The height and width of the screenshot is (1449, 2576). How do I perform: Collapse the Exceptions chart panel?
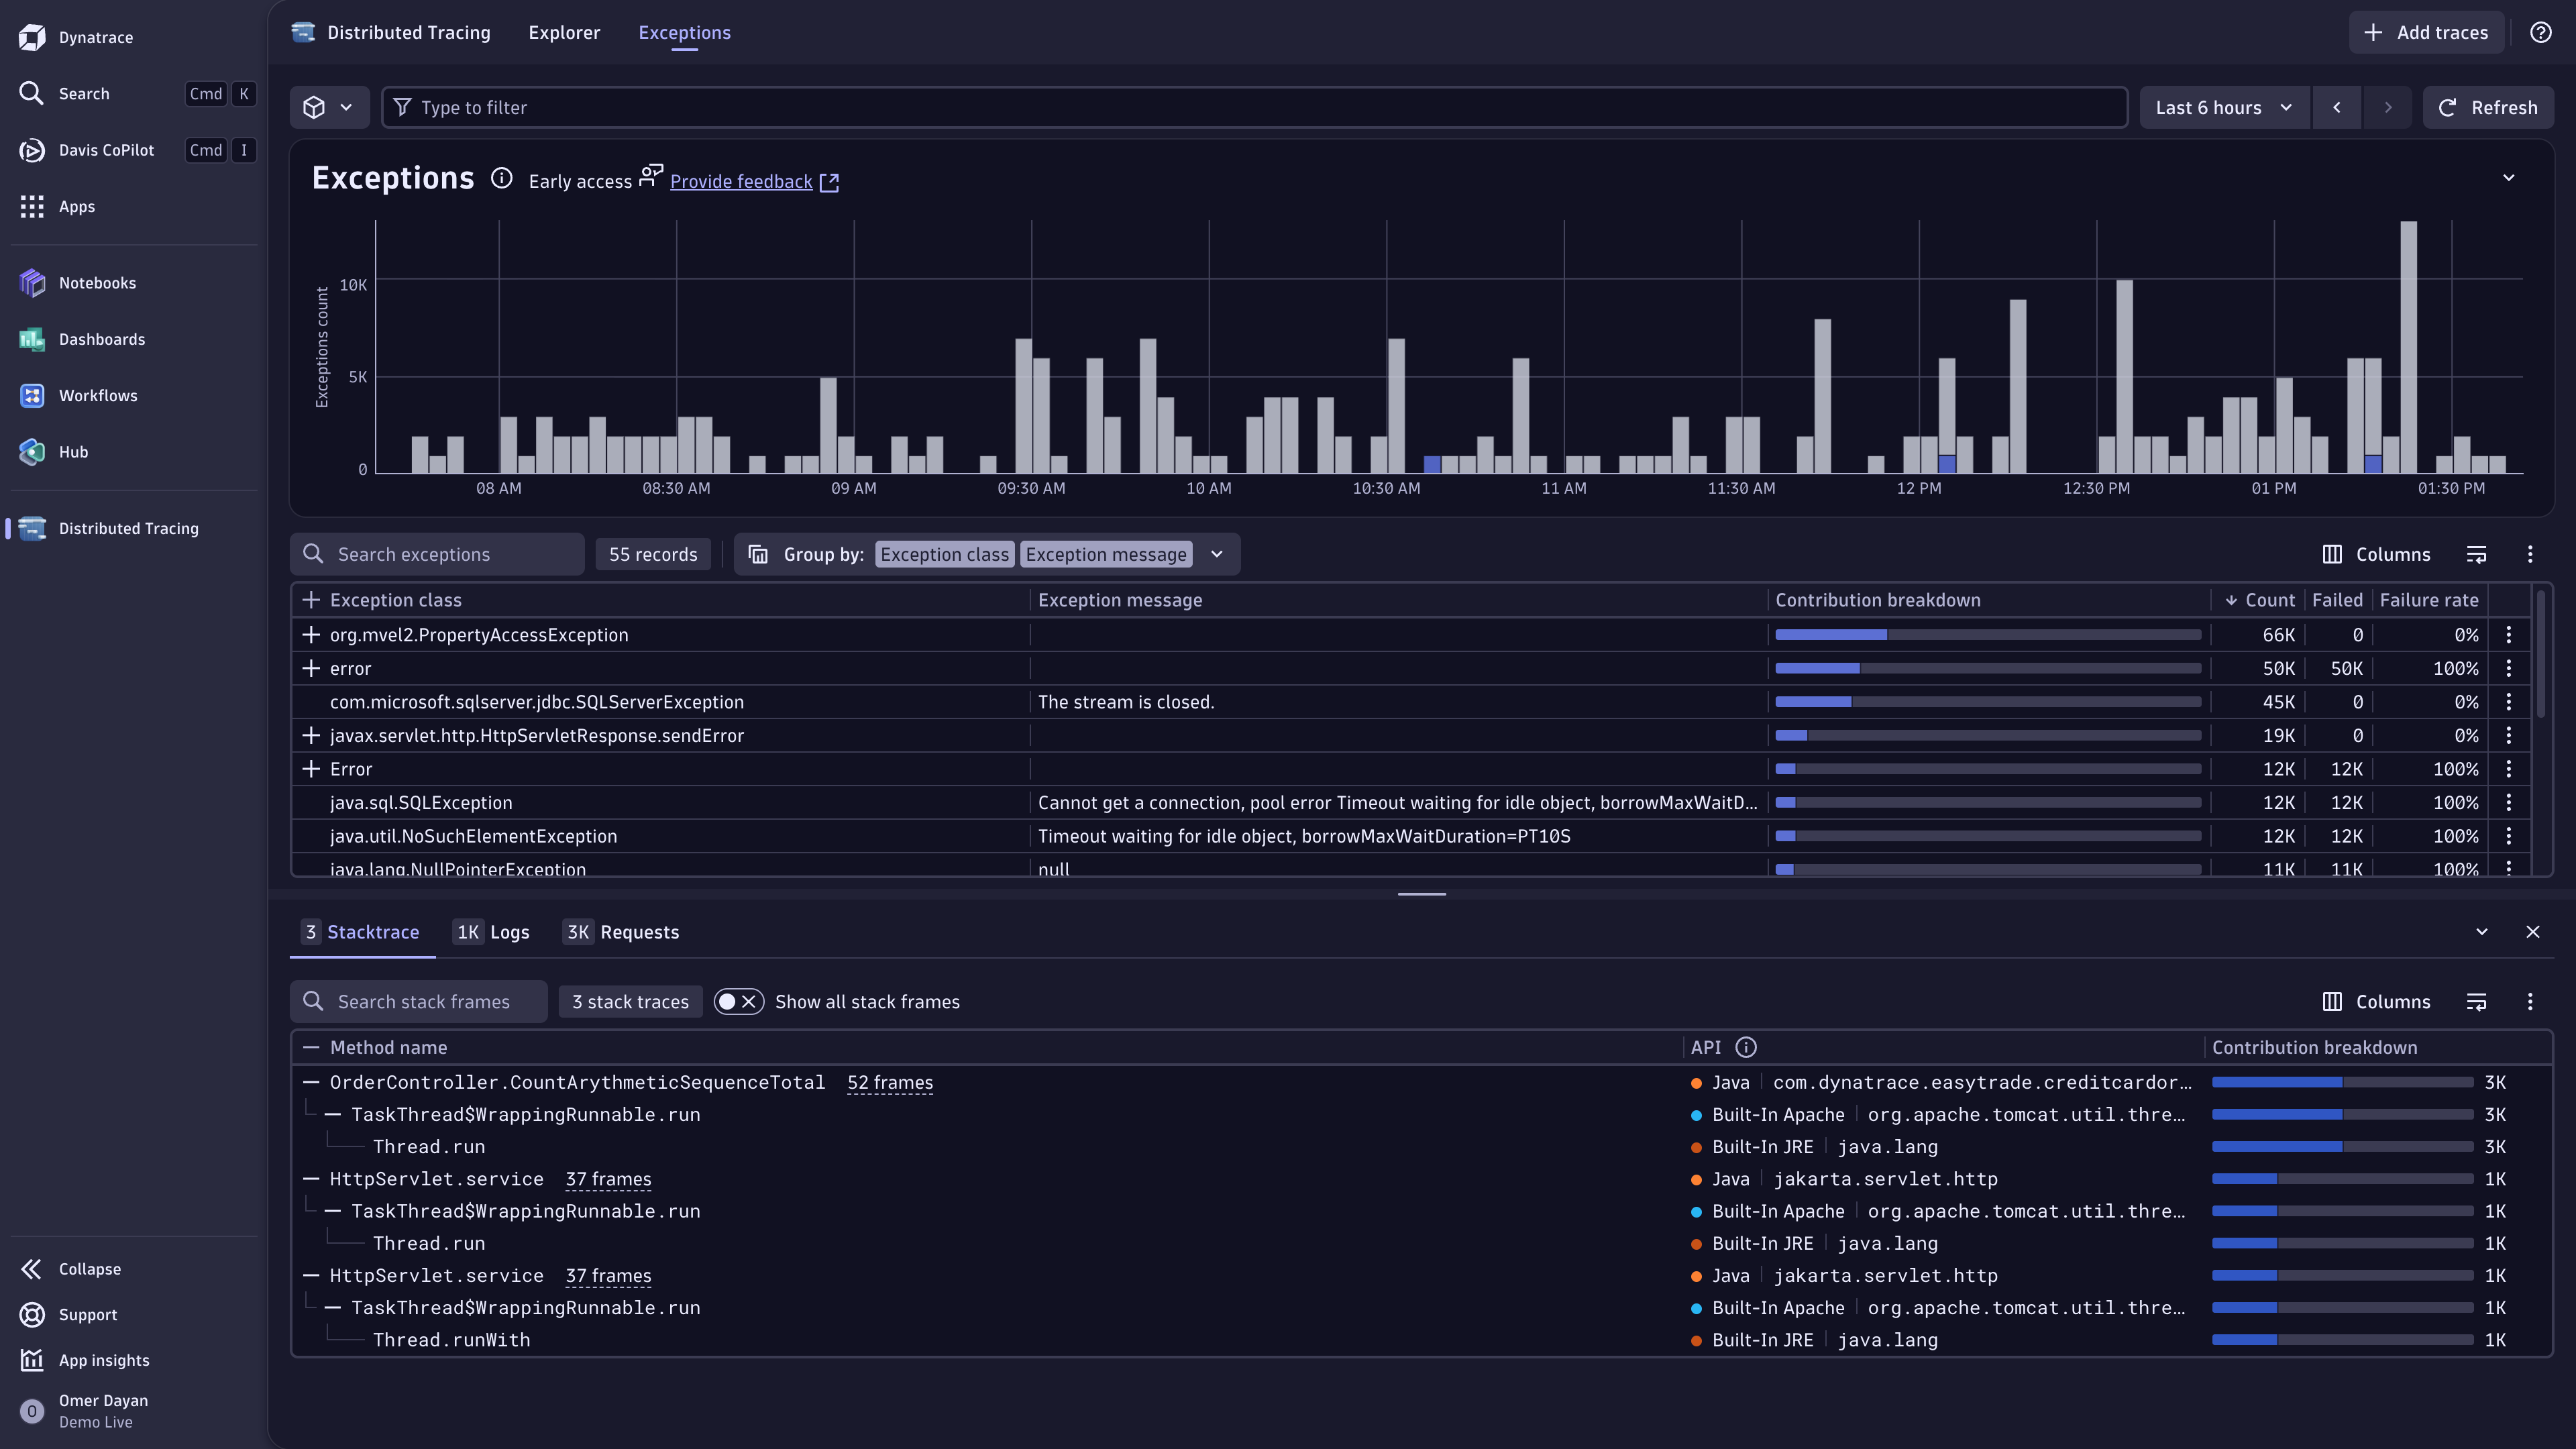tap(2508, 178)
